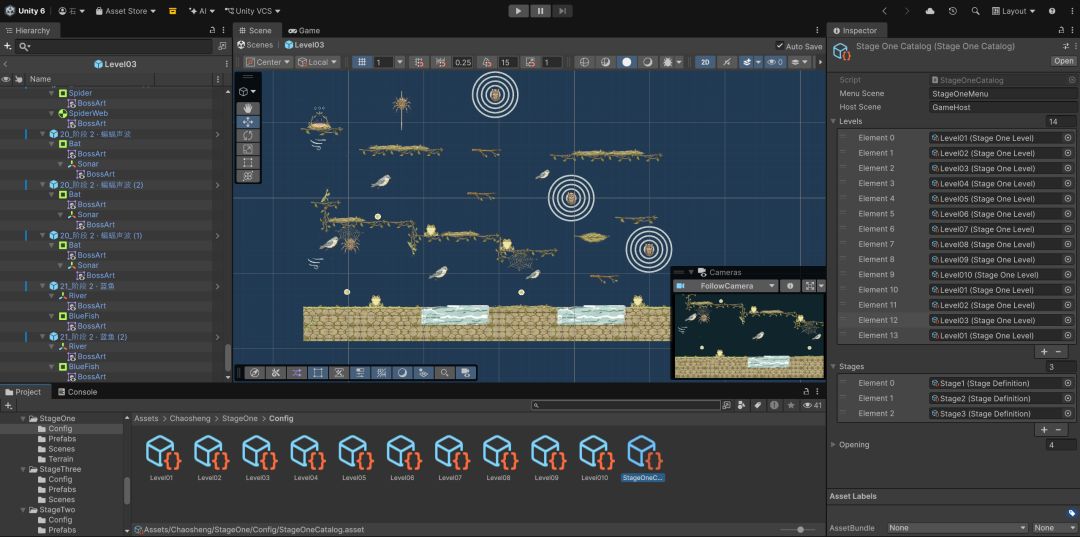Open the global search magnifier in top bar
This screenshot has height=537, width=1080.
click(975, 11)
